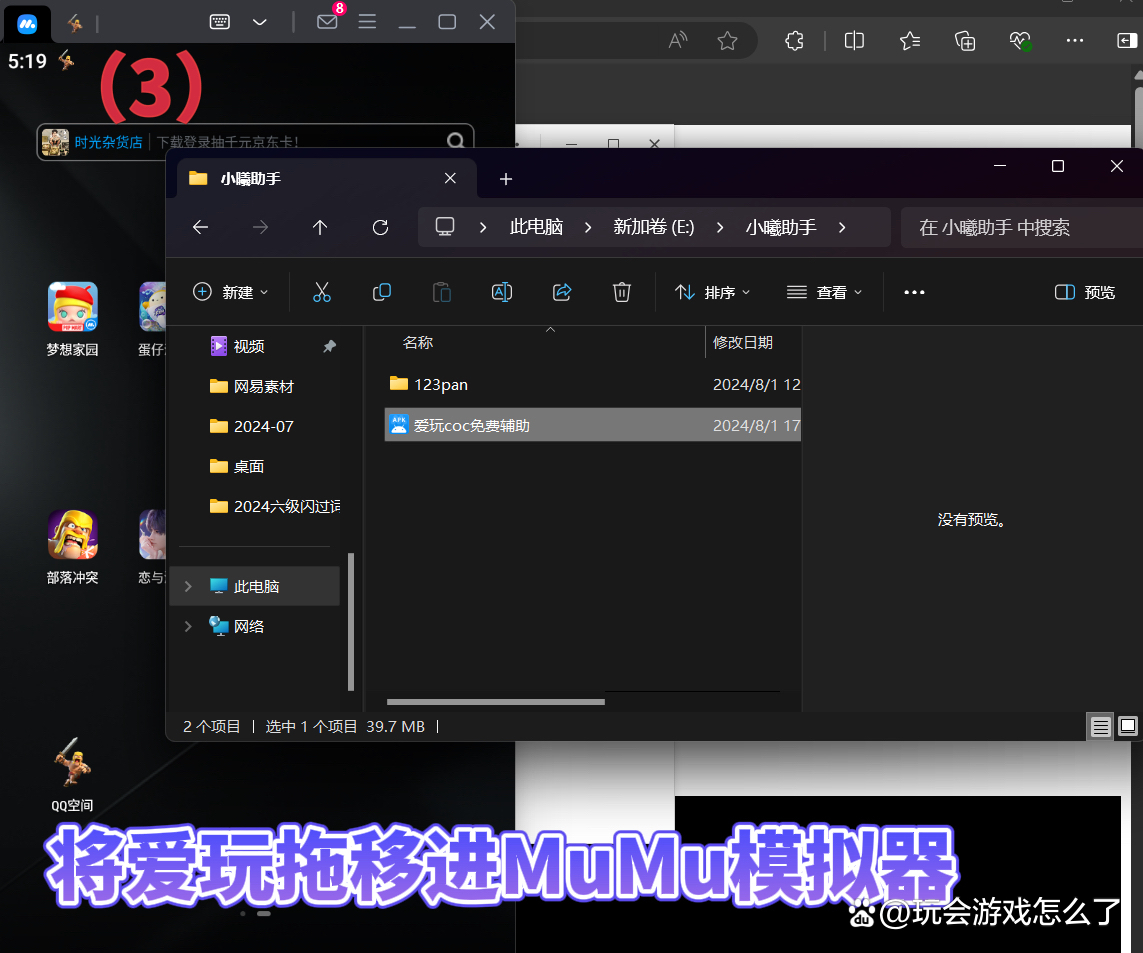The height and width of the screenshot is (953, 1143).
Task: Click chevron after 小曦助手 in address bar
Action: 842,227
